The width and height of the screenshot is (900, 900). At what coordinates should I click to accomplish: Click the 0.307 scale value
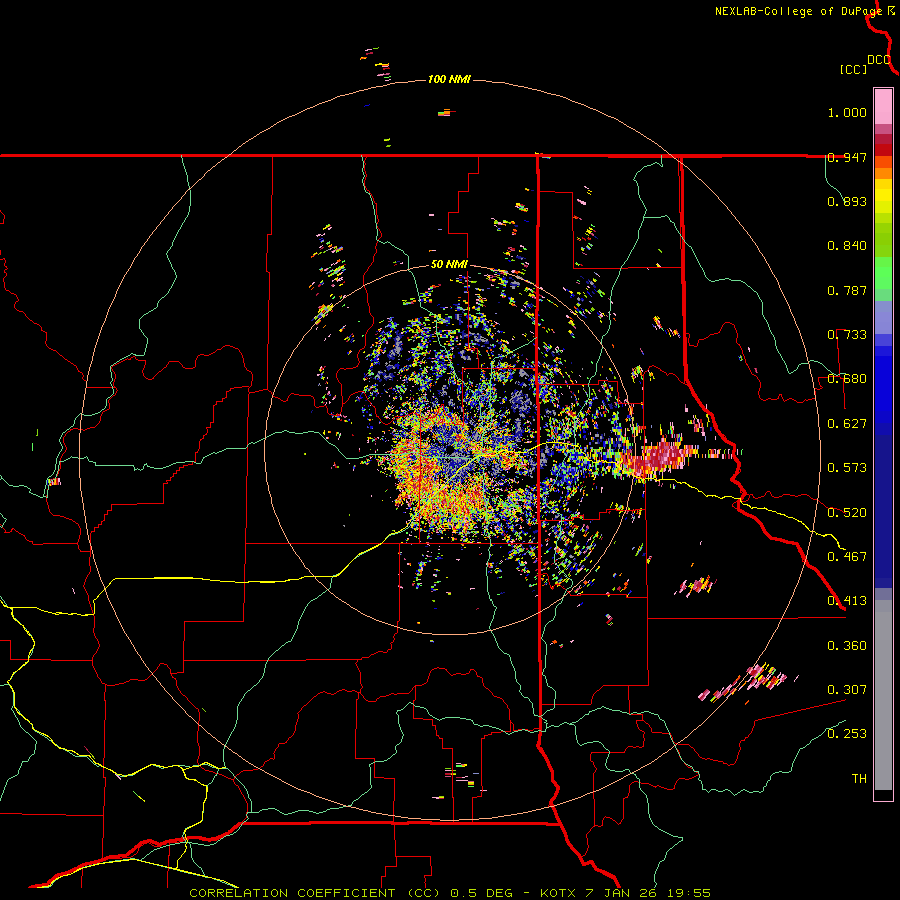(x=847, y=690)
